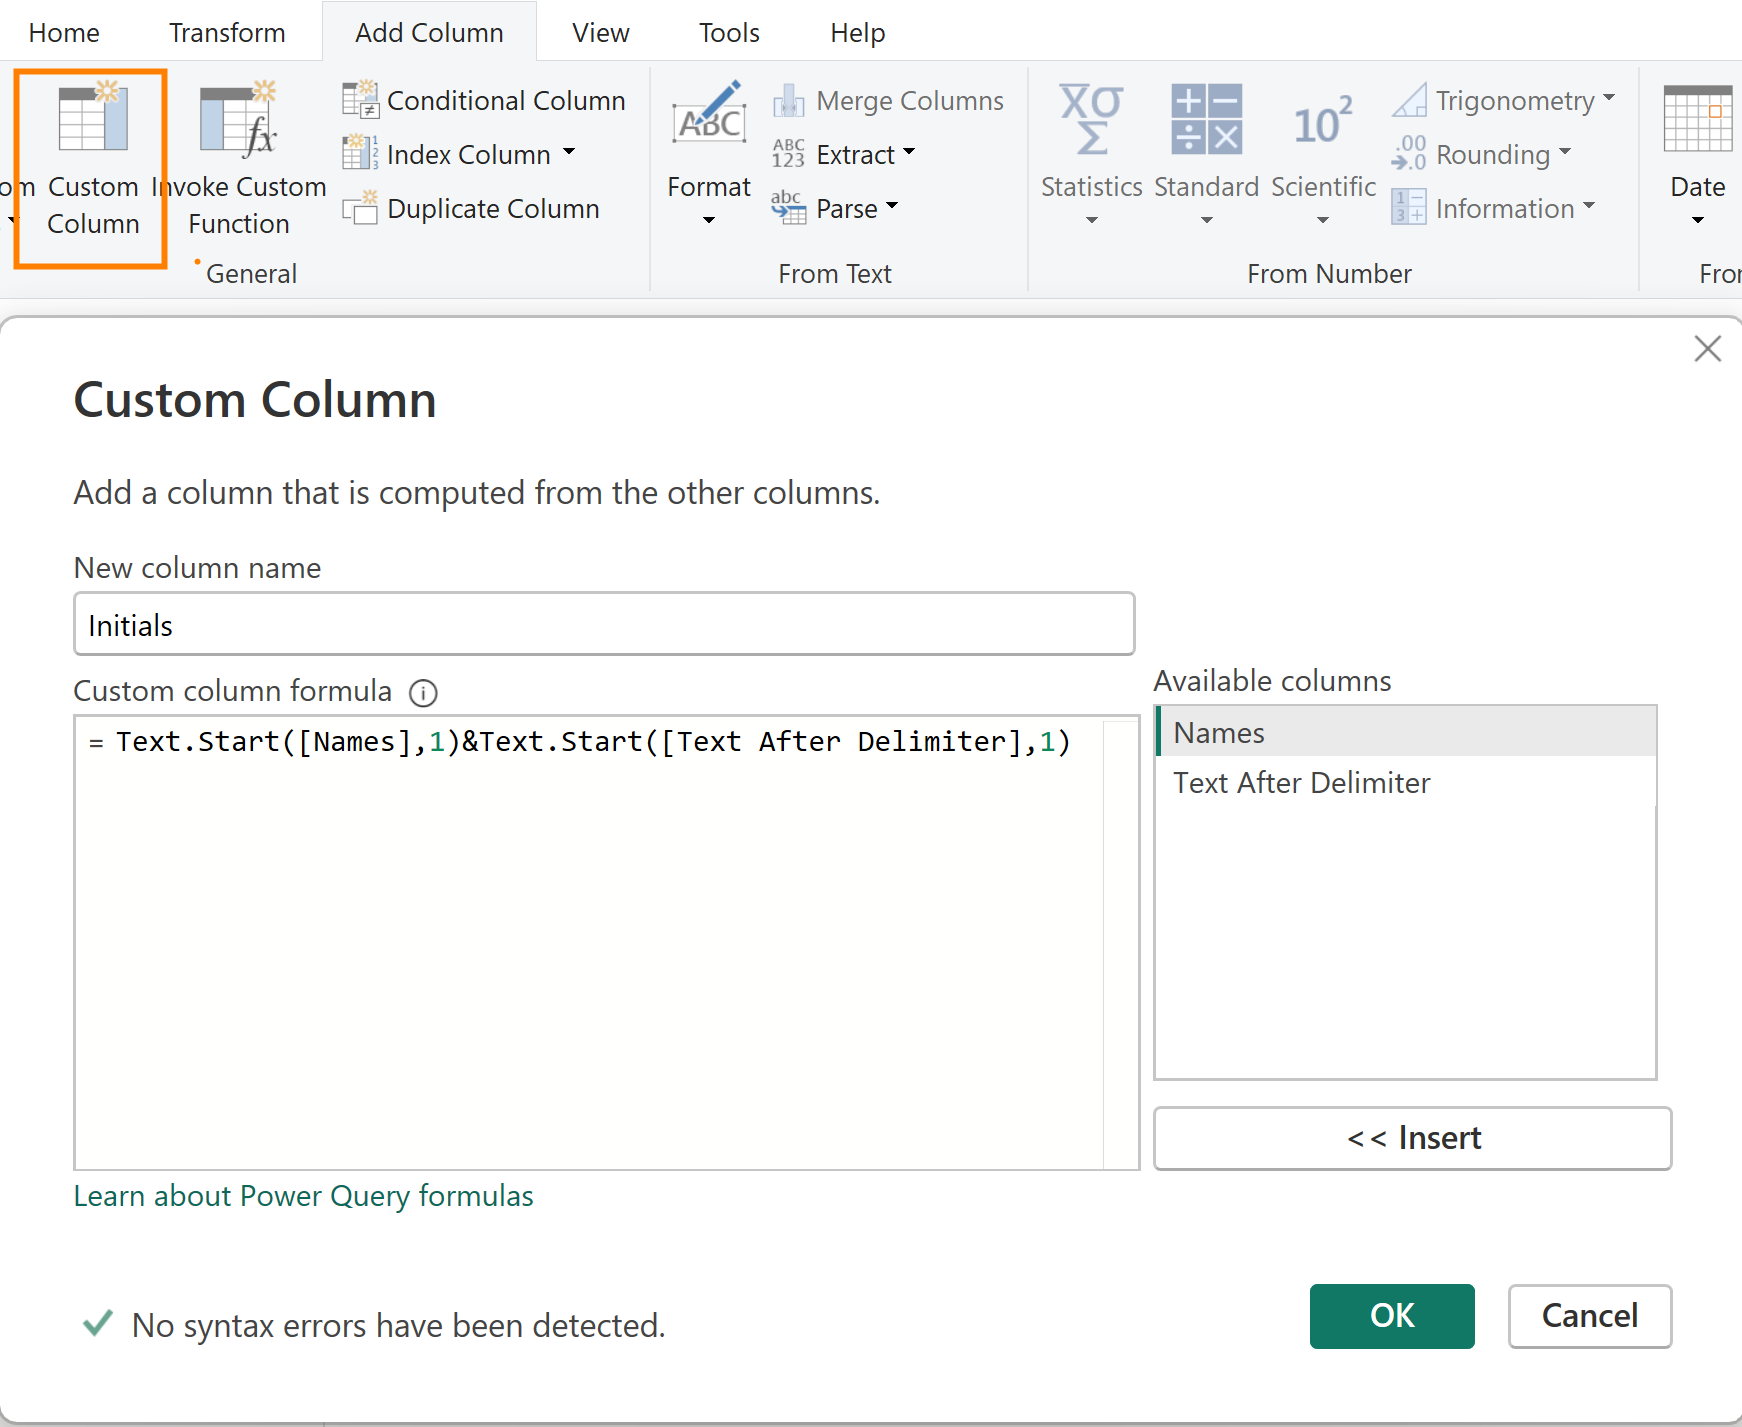The height and width of the screenshot is (1427, 1742).
Task: Click the Insert column button
Action: point(1412,1138)
